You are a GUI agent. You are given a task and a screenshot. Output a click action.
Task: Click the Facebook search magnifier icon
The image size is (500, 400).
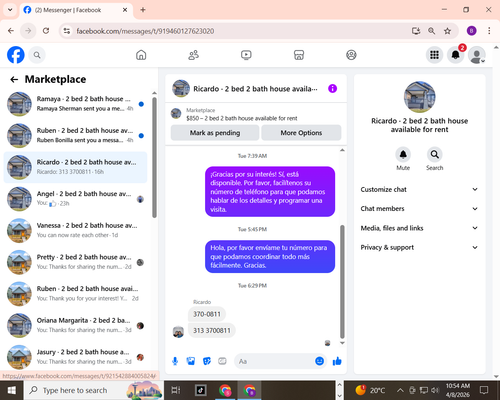tap(37, 55)
